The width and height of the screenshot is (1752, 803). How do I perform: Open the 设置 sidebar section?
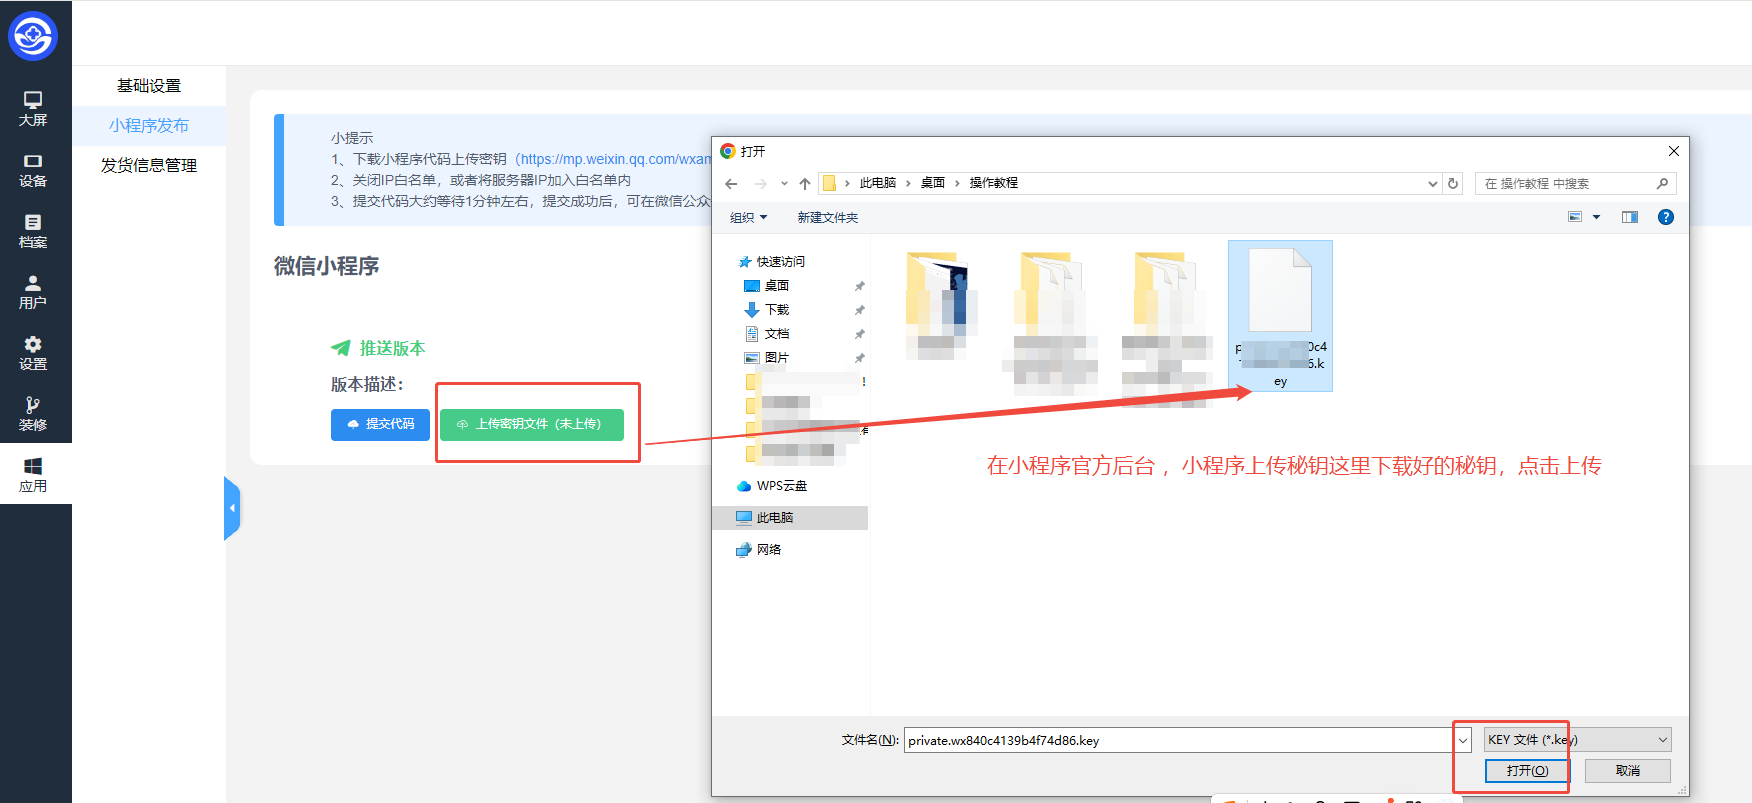[x=33, y=353]
